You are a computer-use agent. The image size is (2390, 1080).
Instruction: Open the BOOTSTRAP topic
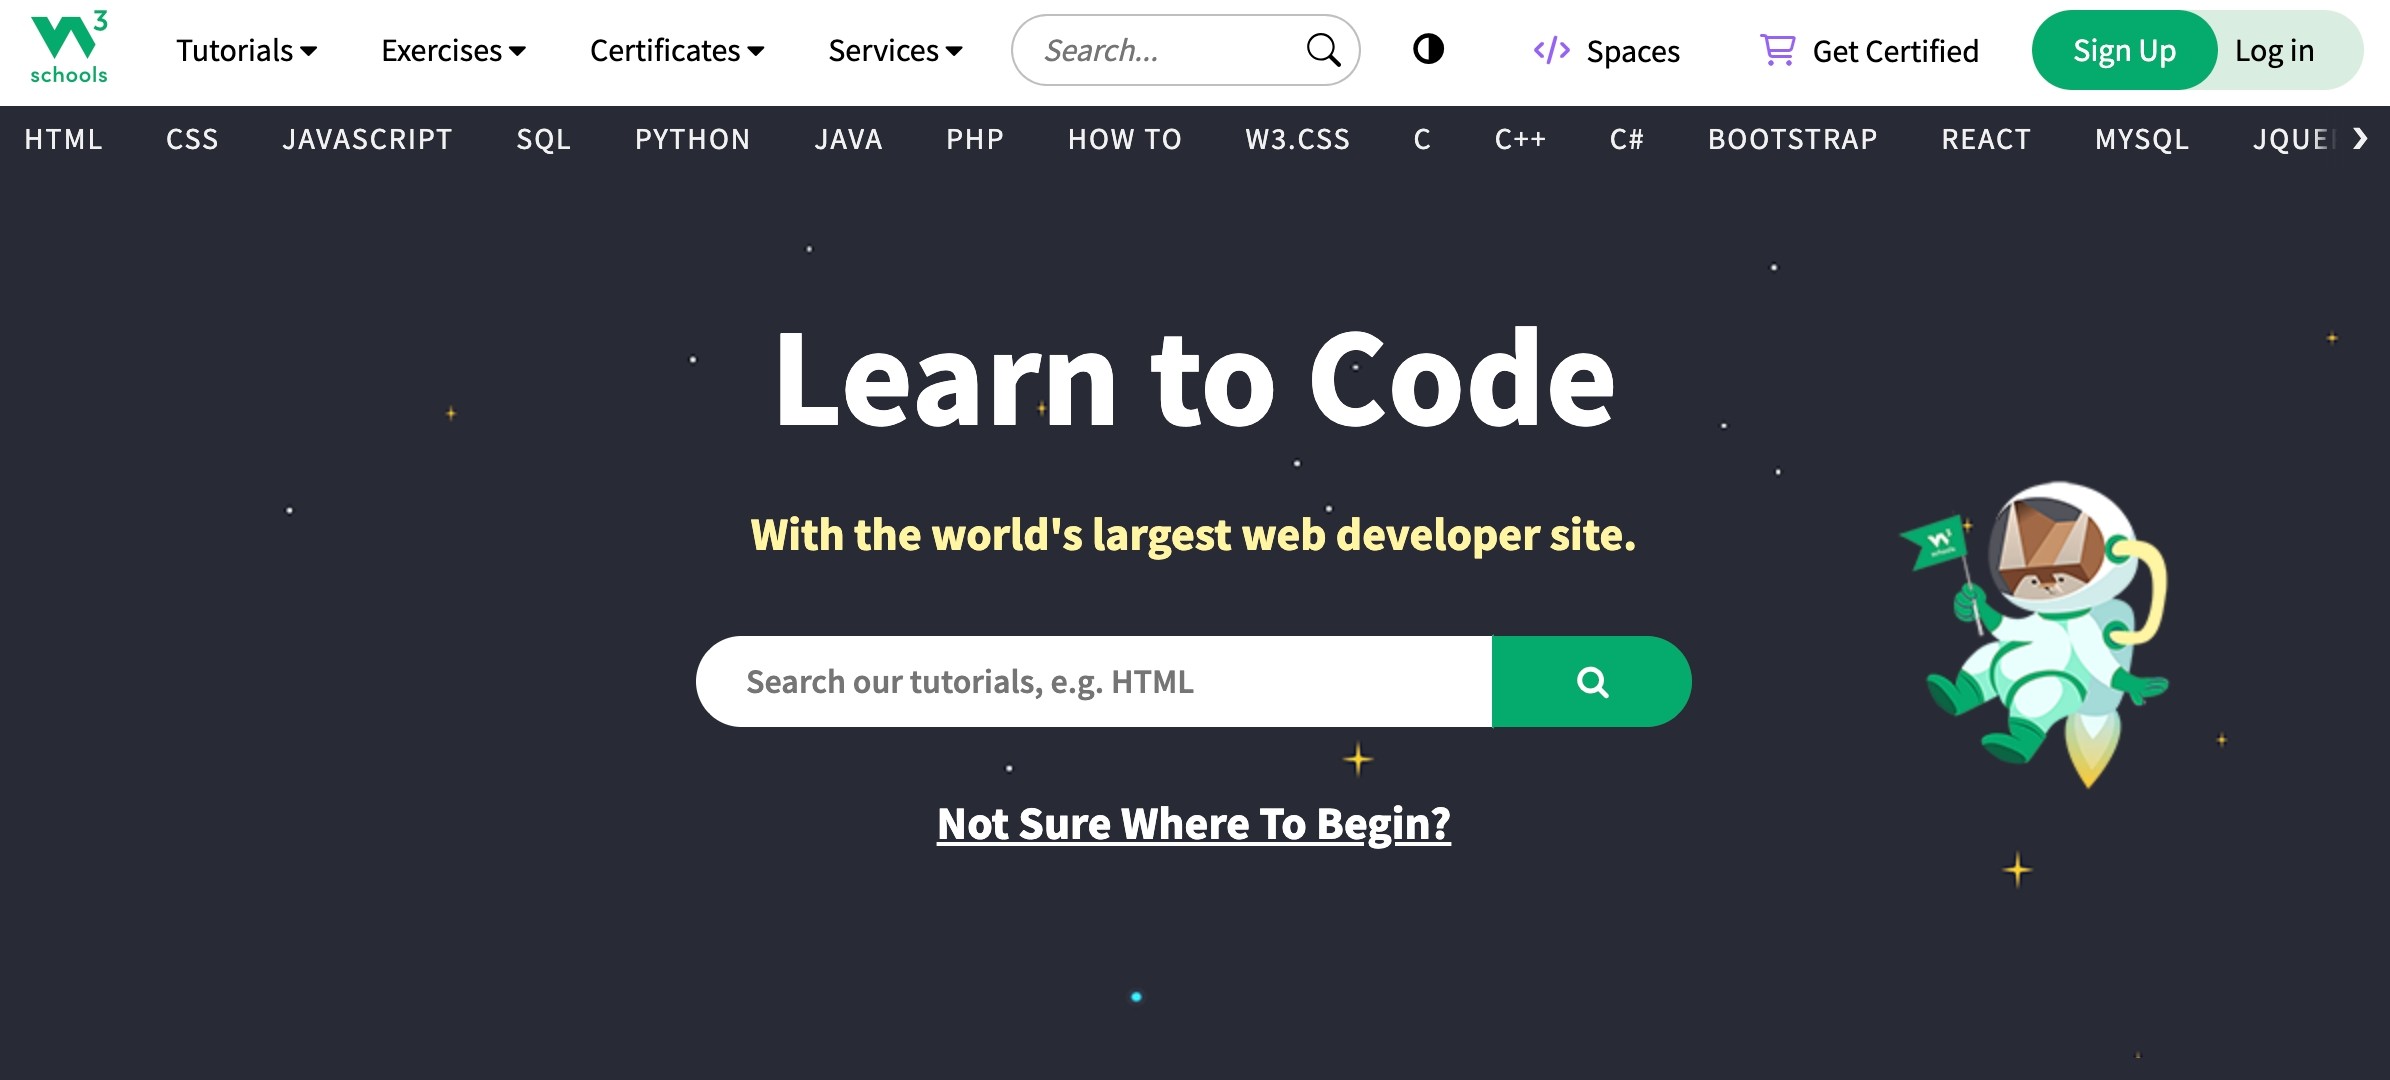[1792, 139]
